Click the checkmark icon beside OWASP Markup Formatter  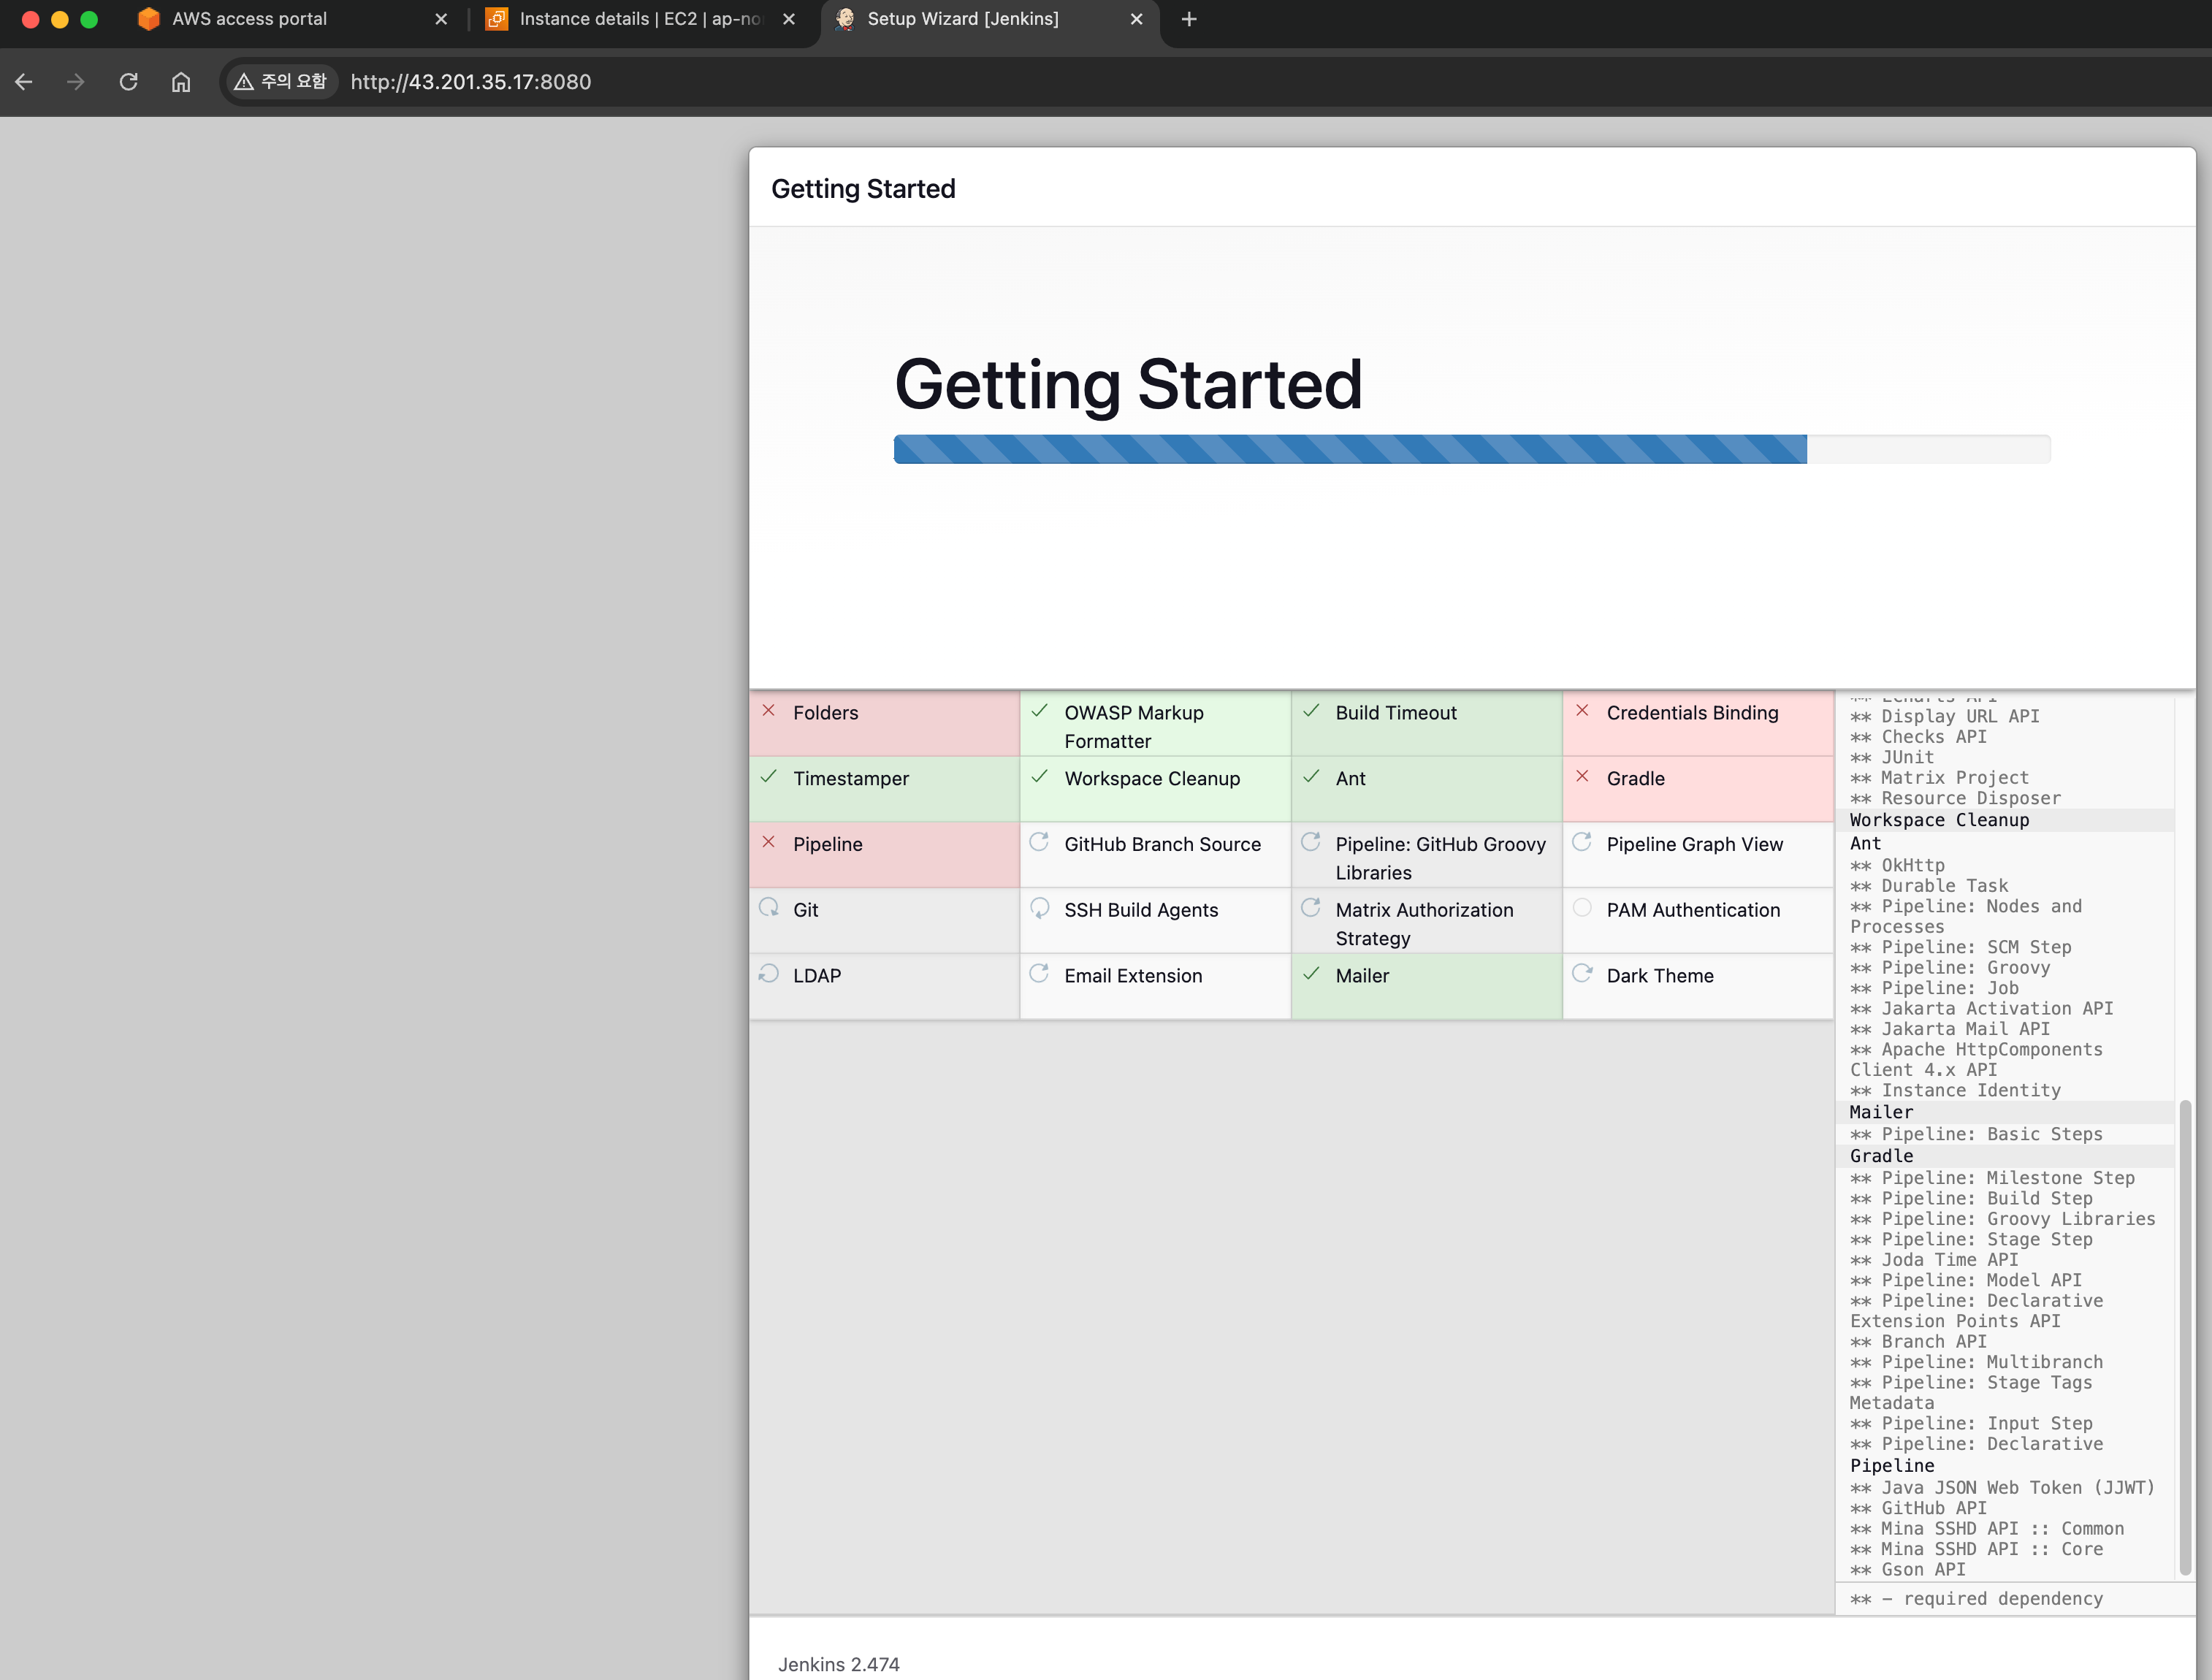1040,711
